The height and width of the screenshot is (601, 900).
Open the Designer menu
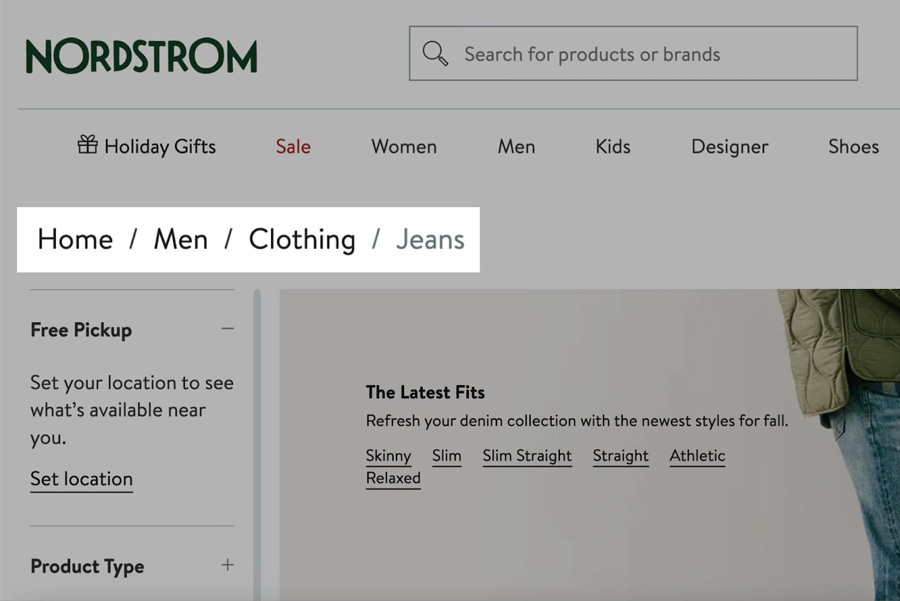[x=730, y=146]
